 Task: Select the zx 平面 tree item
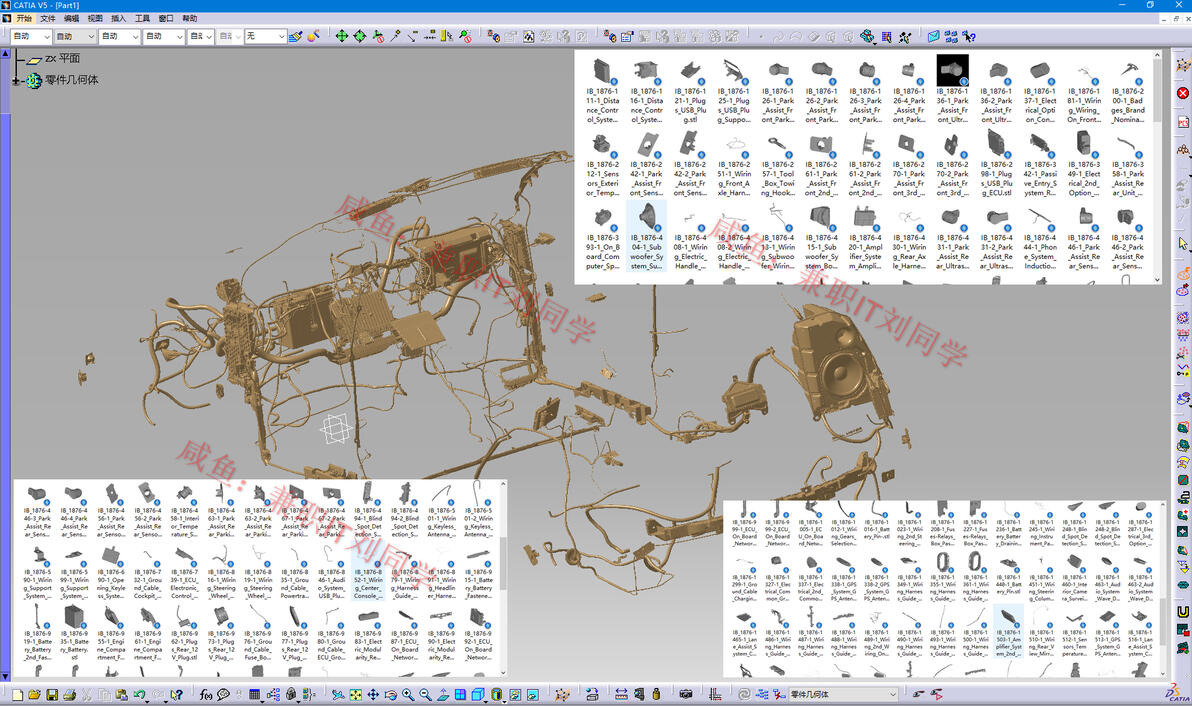pyautogui.click(x=61, y=58)
